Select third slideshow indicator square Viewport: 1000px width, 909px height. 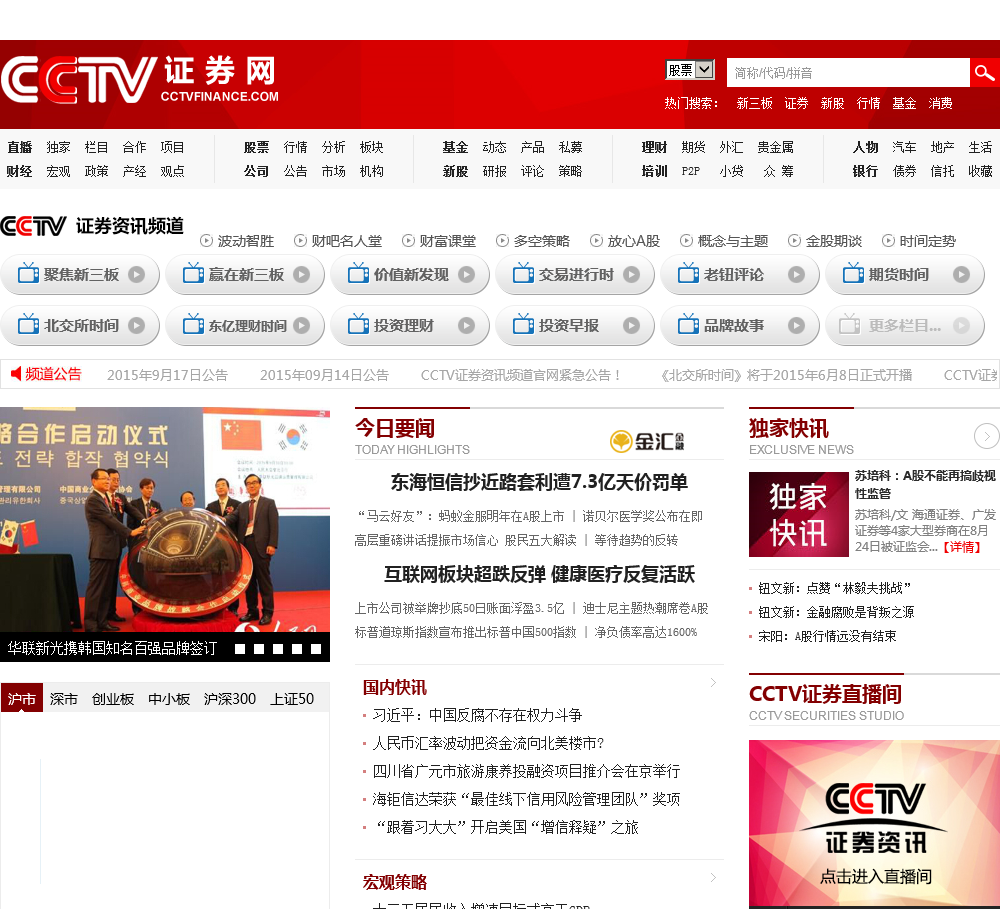pos(278,649)
